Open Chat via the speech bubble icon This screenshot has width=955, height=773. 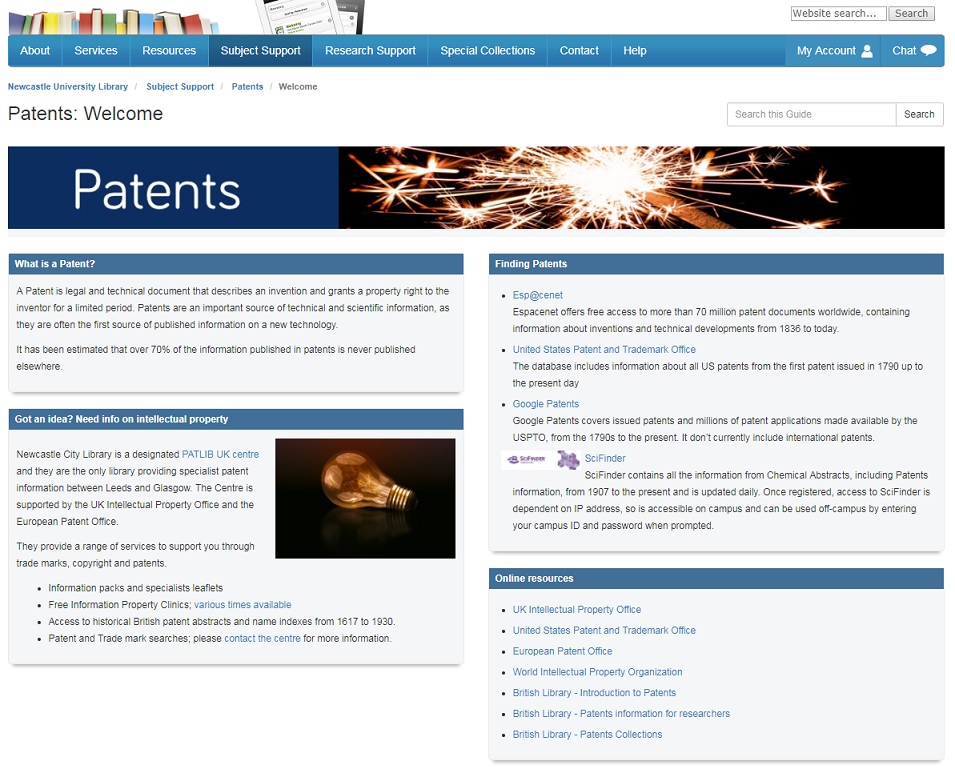point(929,51)
